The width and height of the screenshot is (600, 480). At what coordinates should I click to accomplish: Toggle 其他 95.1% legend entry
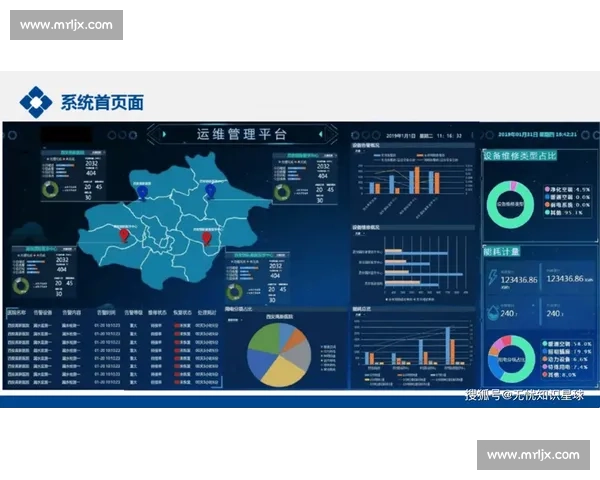click(564, 212)
